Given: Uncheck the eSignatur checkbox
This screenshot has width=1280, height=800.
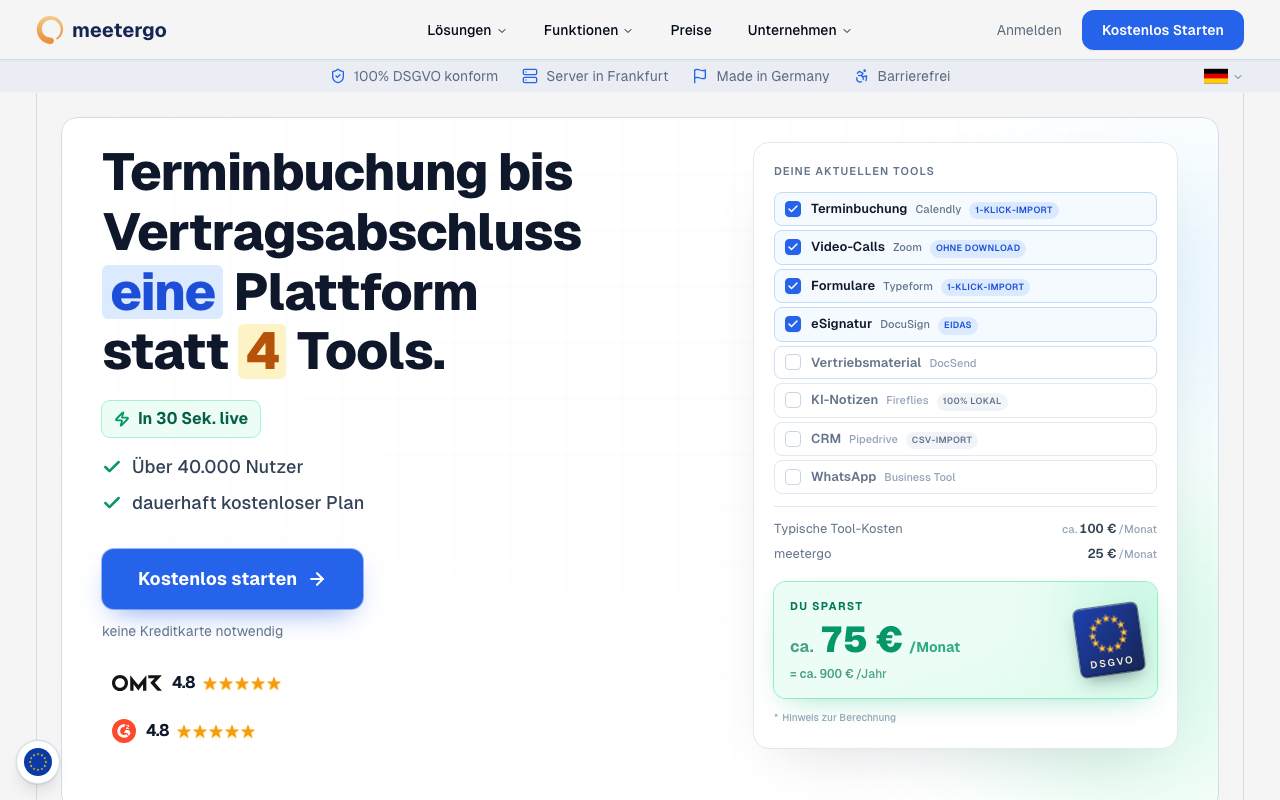Looking at the screenshot, I should [793, 324].
